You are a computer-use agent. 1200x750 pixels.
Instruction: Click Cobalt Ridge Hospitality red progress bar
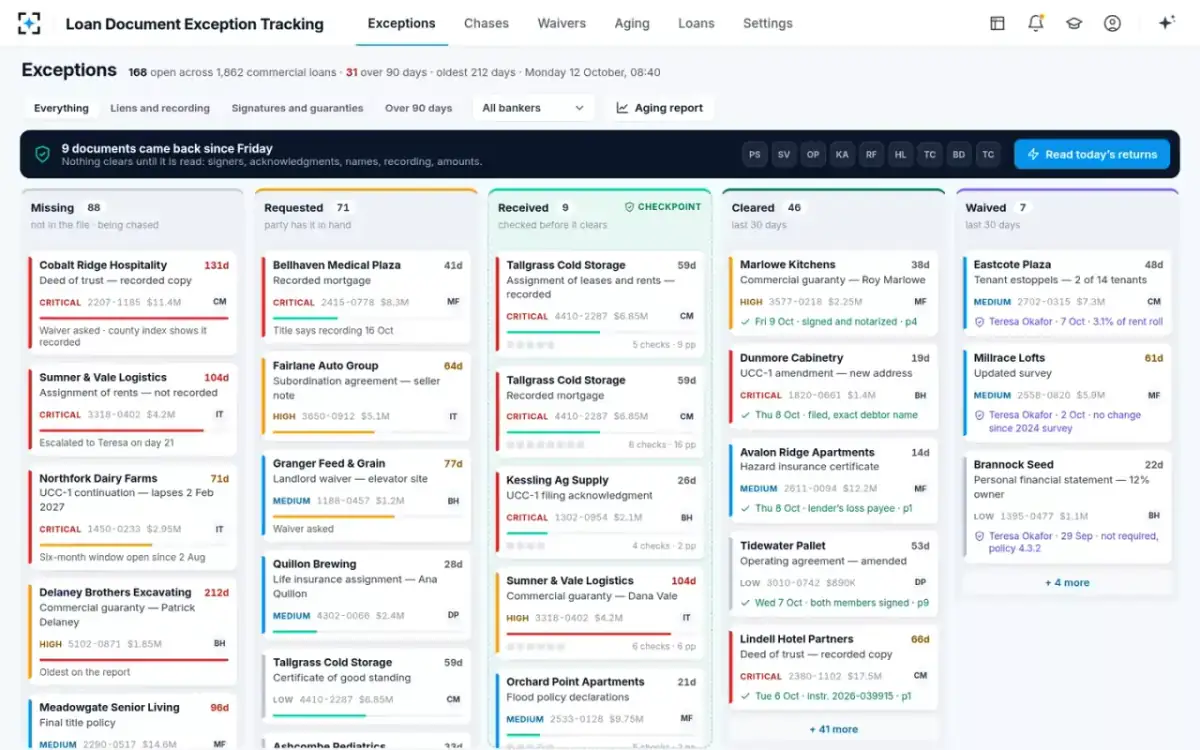[x=134, y=318]
